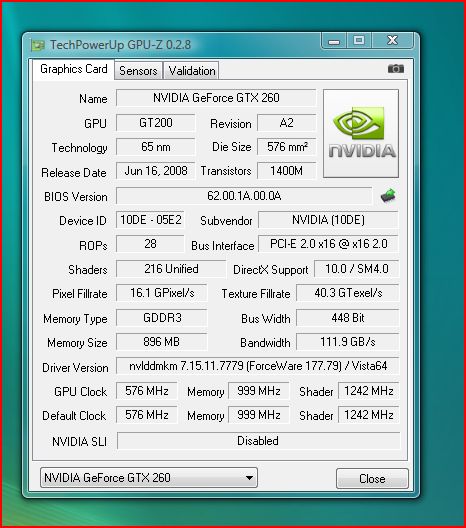Click the Bandwidth field 111.9 GB/s
Viewport: 466px width, 528px height.
[x=348, y=342]
